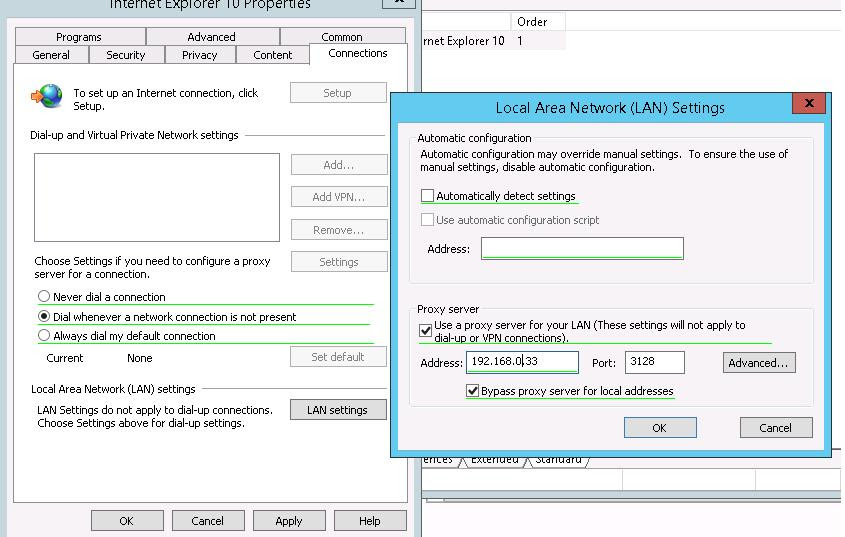Open the Content tab
Screen dimensions: 845x537
272,55
